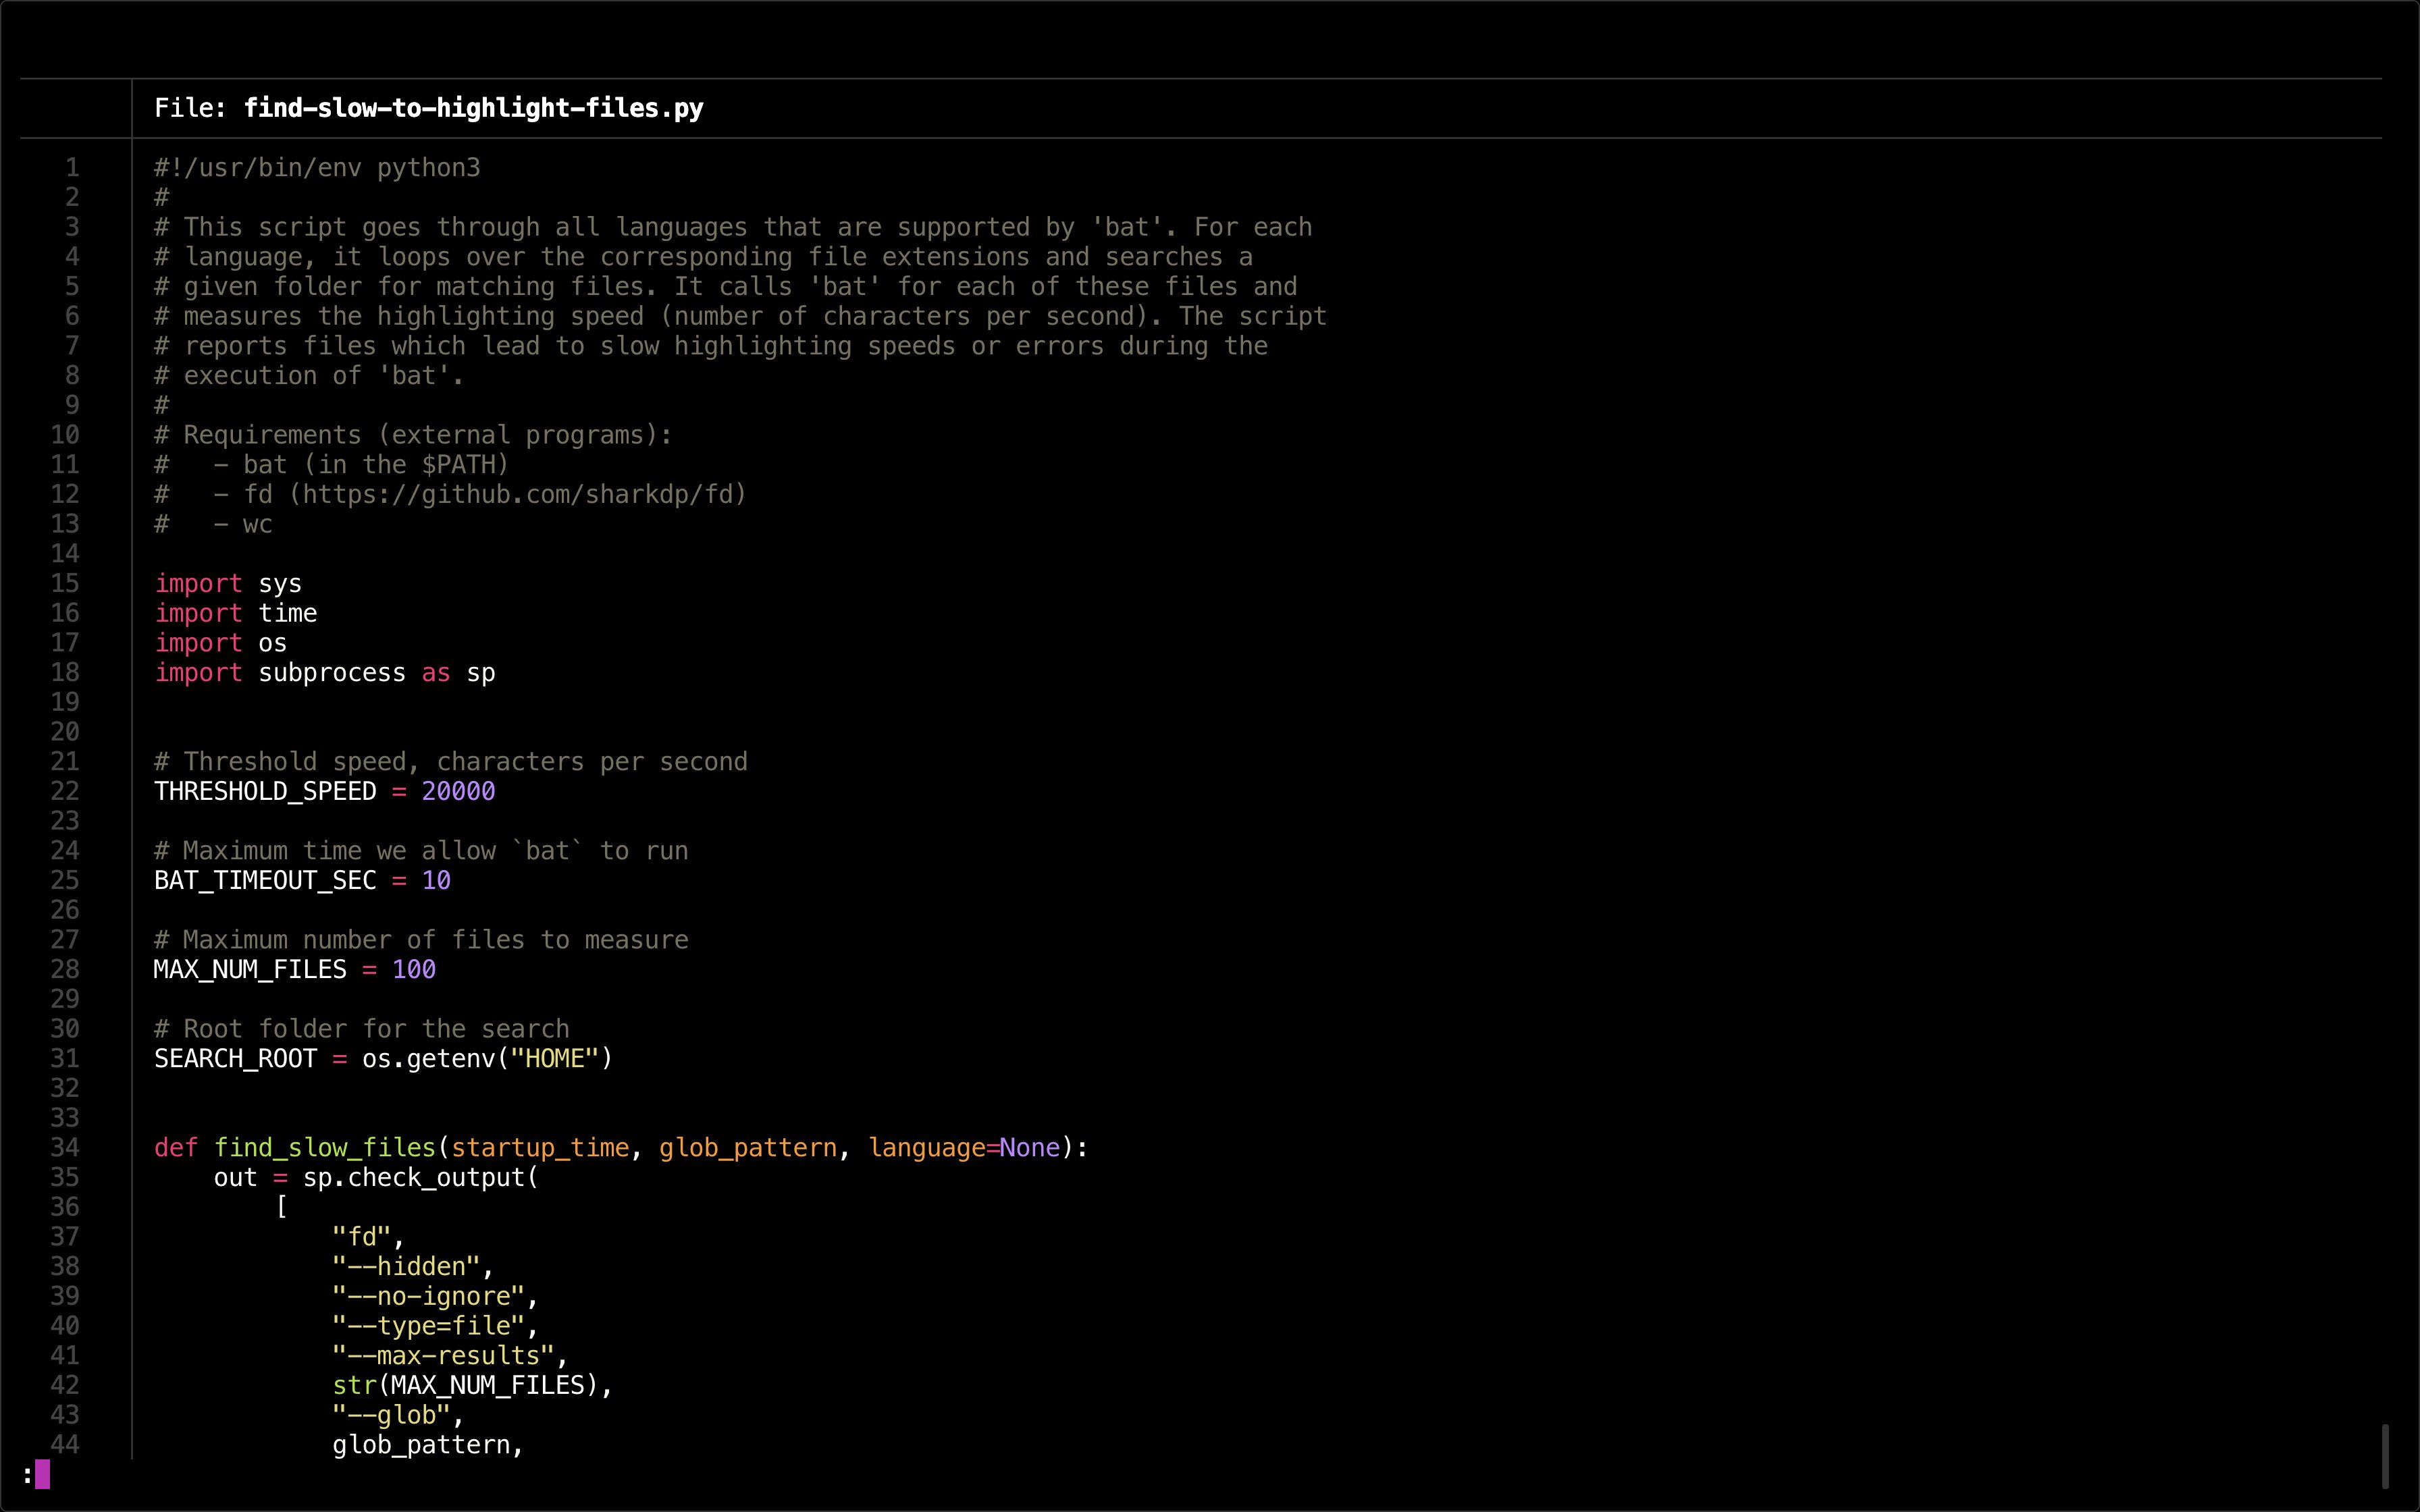Click line number 34 in the gutter
This screenshot has height=1512, width=2420.
click(65, 1147)
